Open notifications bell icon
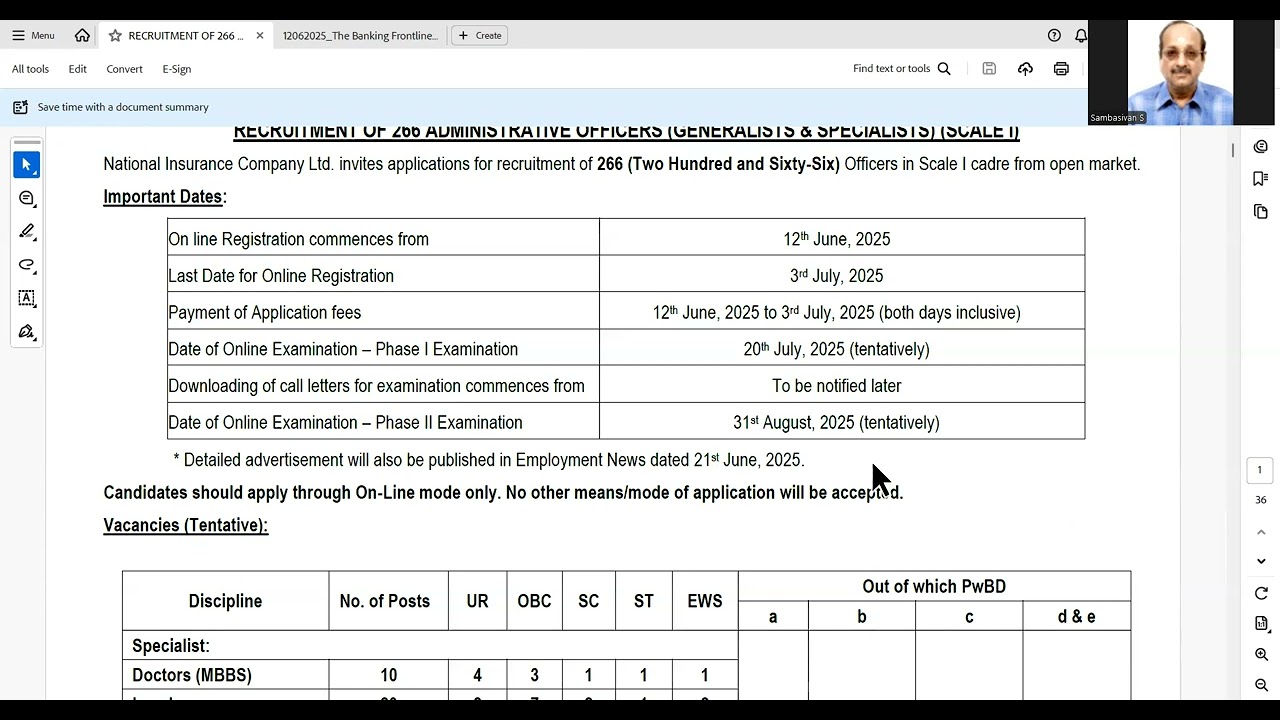The width and height of the screenshot is (1280, 720). pos(1081,35)
